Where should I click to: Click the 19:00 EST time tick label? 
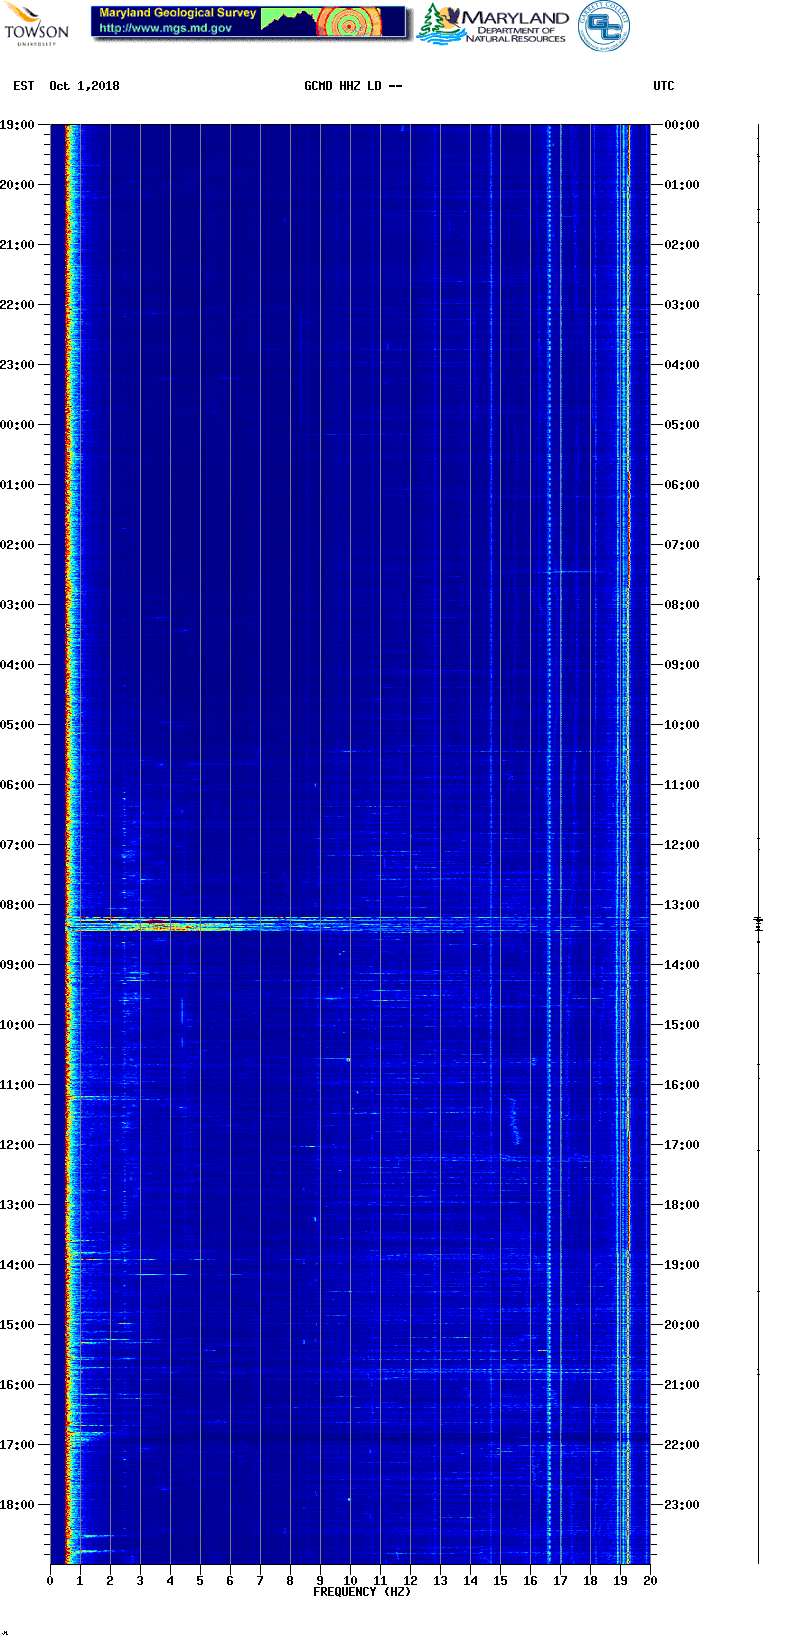pos(18,125)
